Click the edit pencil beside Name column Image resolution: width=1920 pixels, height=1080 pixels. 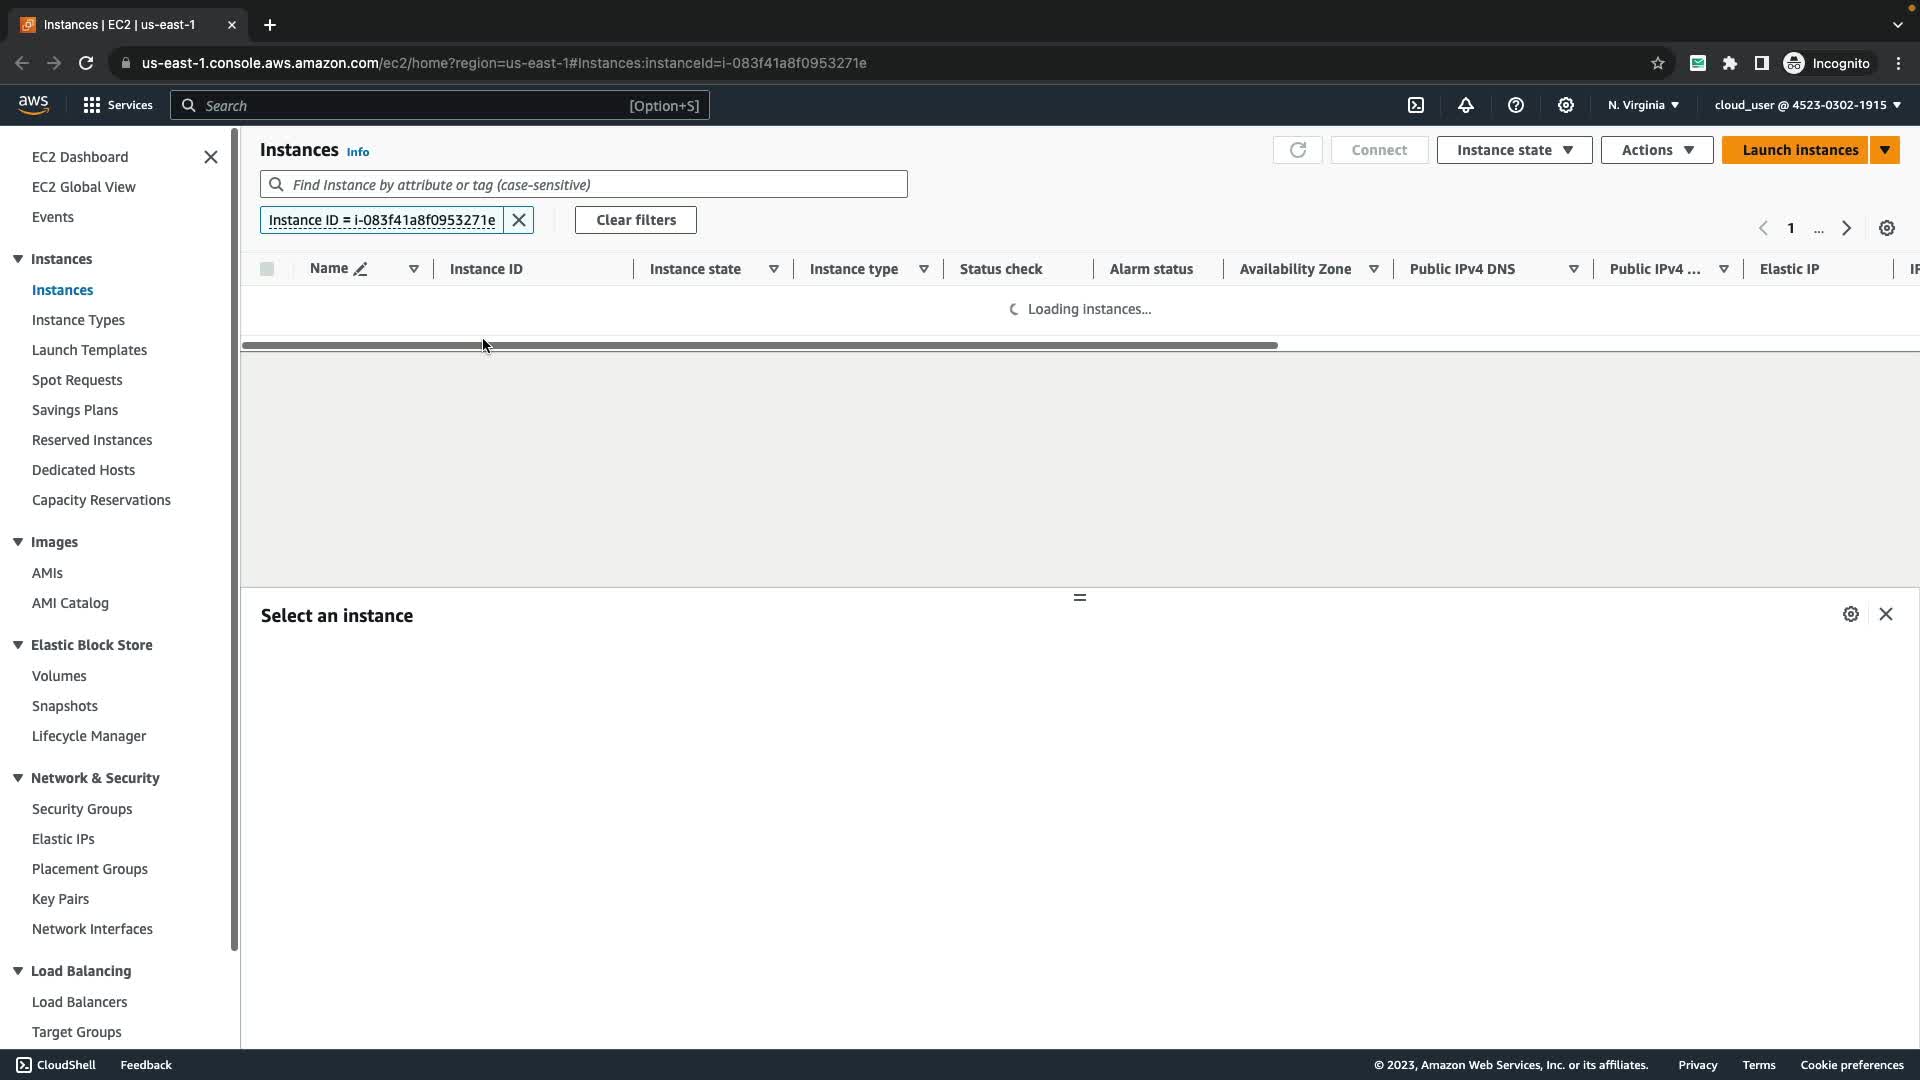(361, 269)
